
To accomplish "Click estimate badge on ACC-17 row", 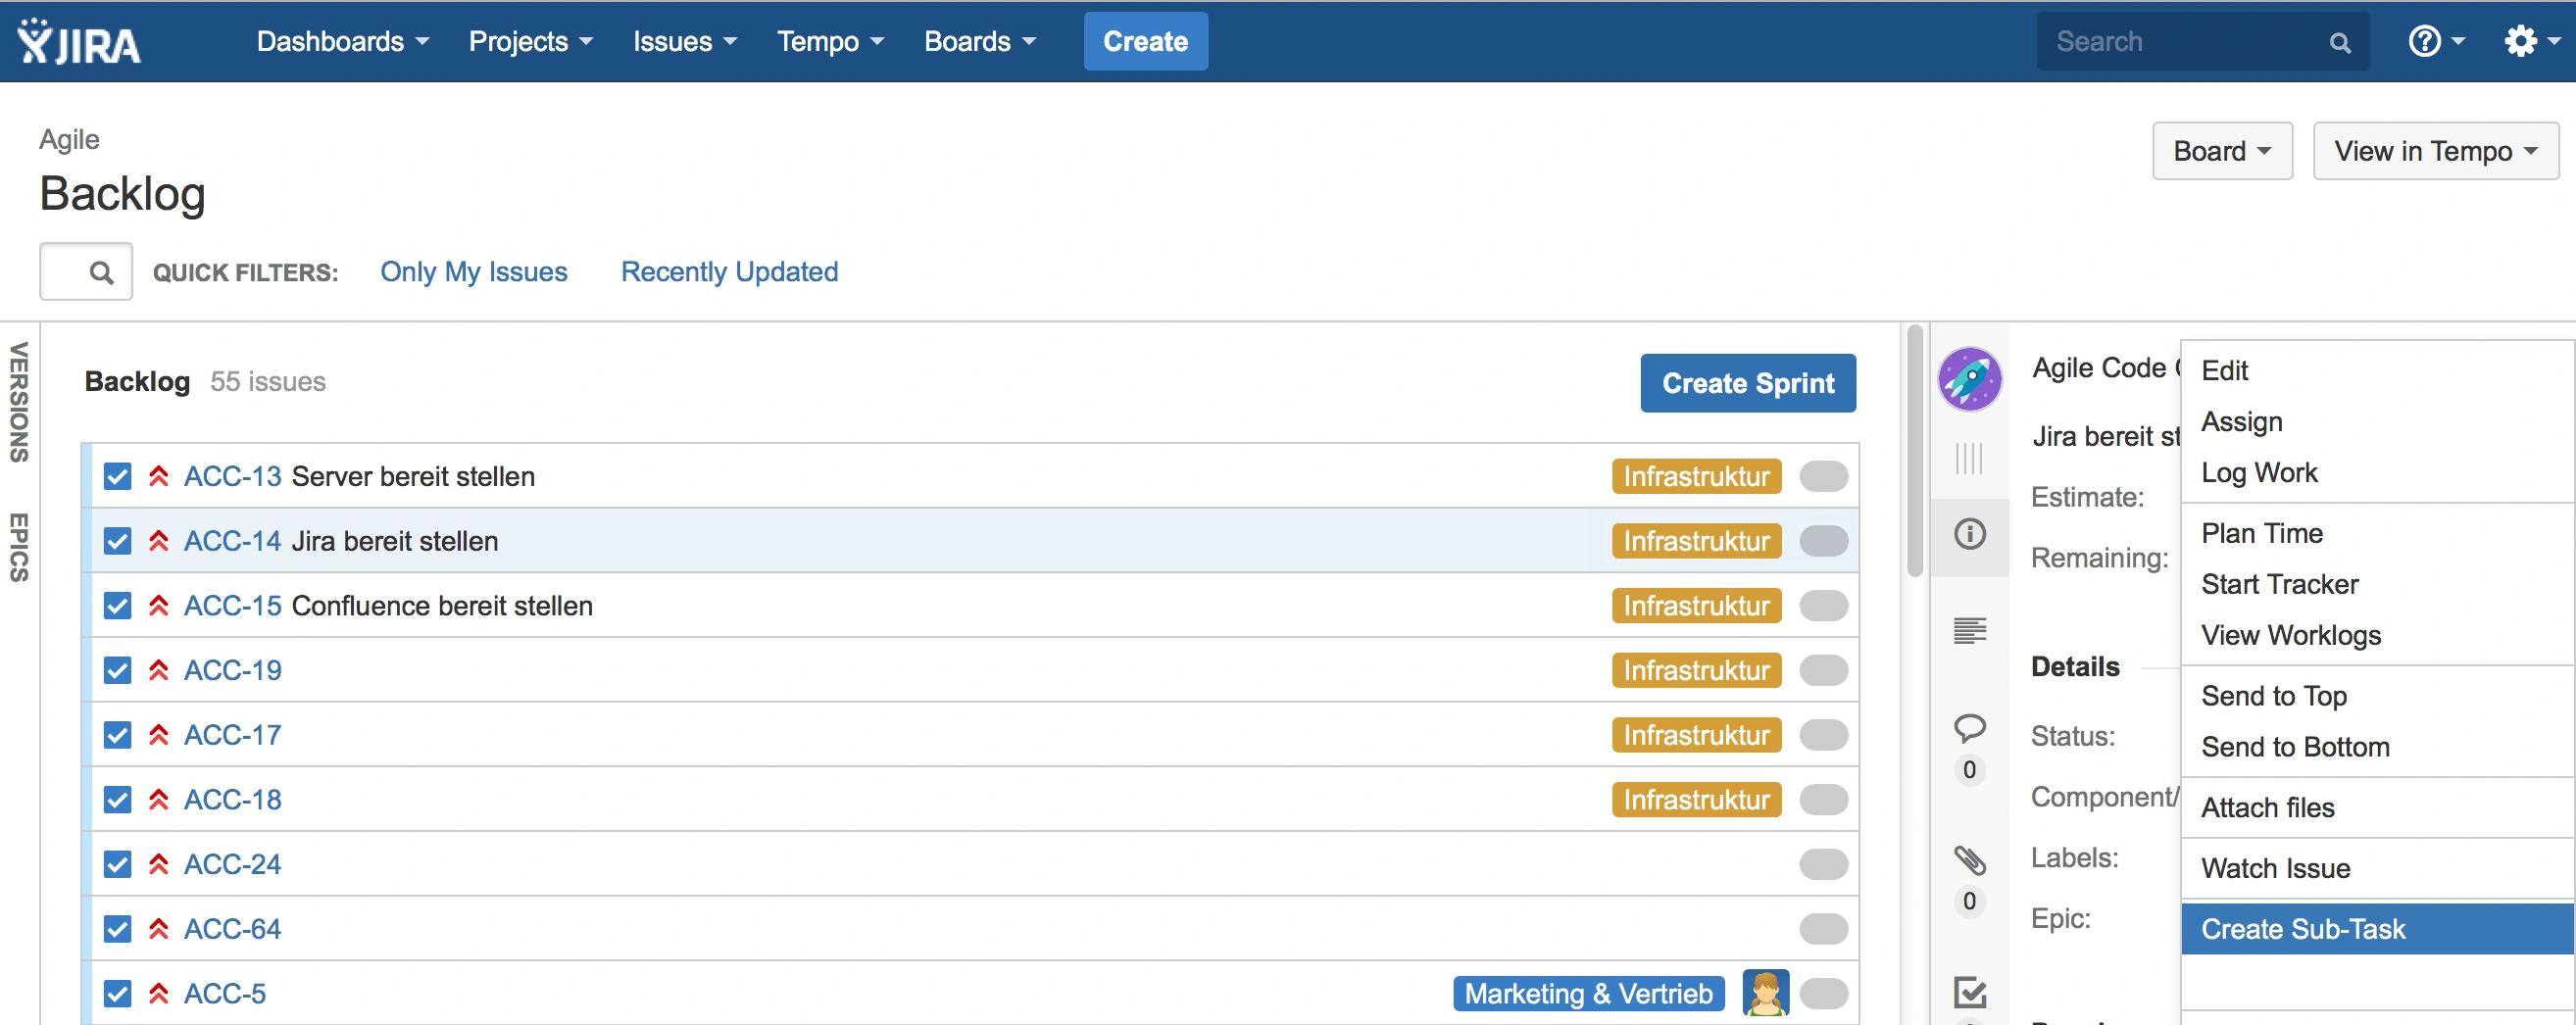I will [1823, 735].
